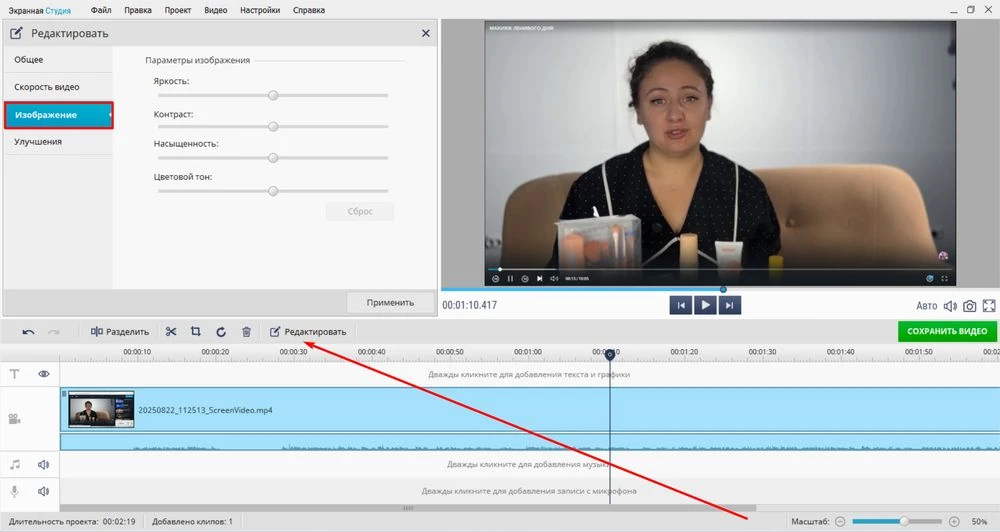Mute the music track speaker
Image resolution: width=1000 pixels, height=532 pixels.
click(x=44, y=464)
